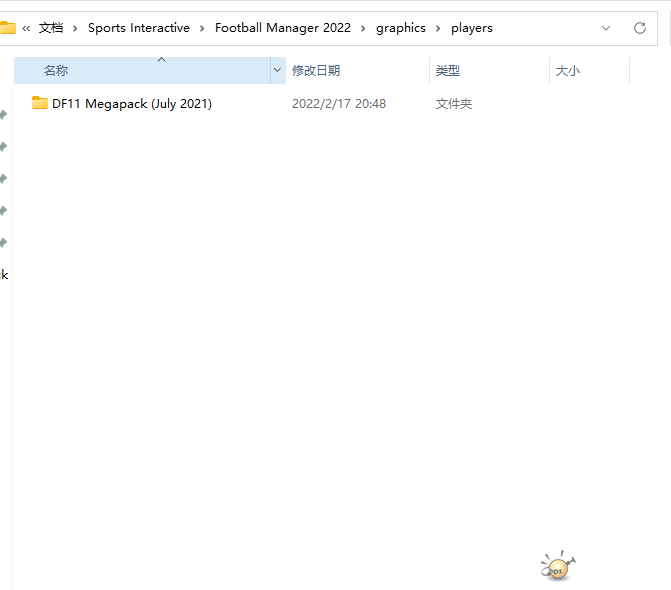671x590 pixels.
Task: Expand the chevron after Sports Interactive
Action: point(202,28)
